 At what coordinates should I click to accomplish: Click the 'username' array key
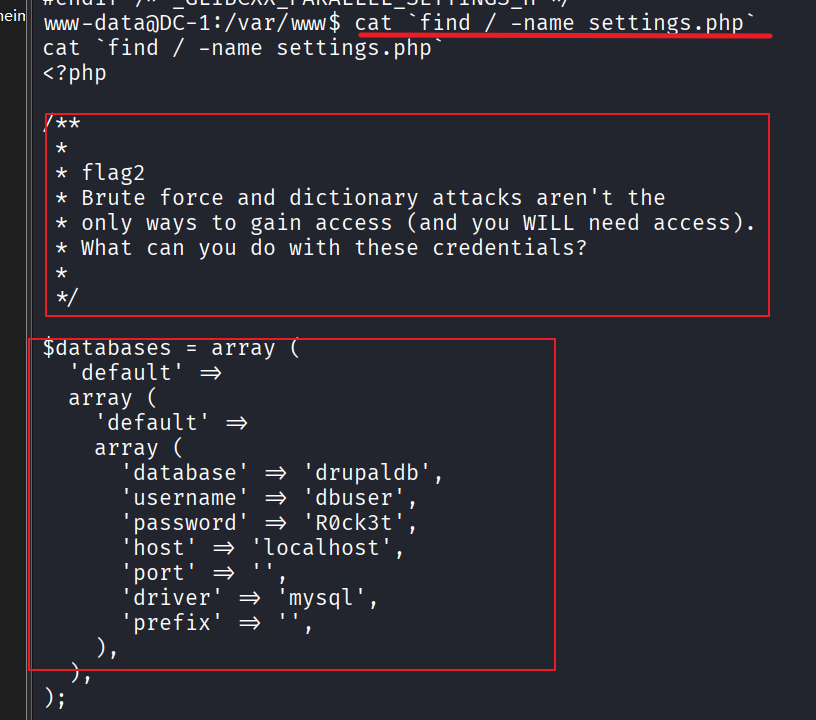[x=184, y=497]
